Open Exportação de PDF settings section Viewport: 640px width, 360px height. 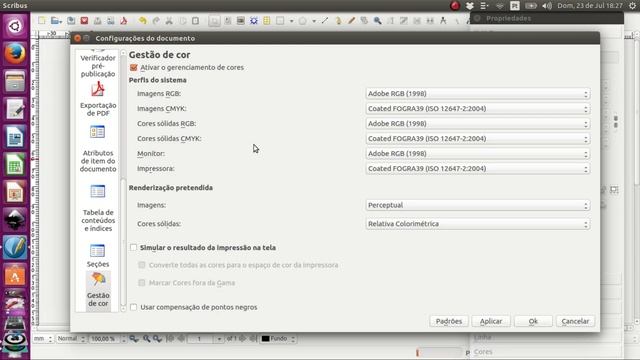(x=98, y=99)
